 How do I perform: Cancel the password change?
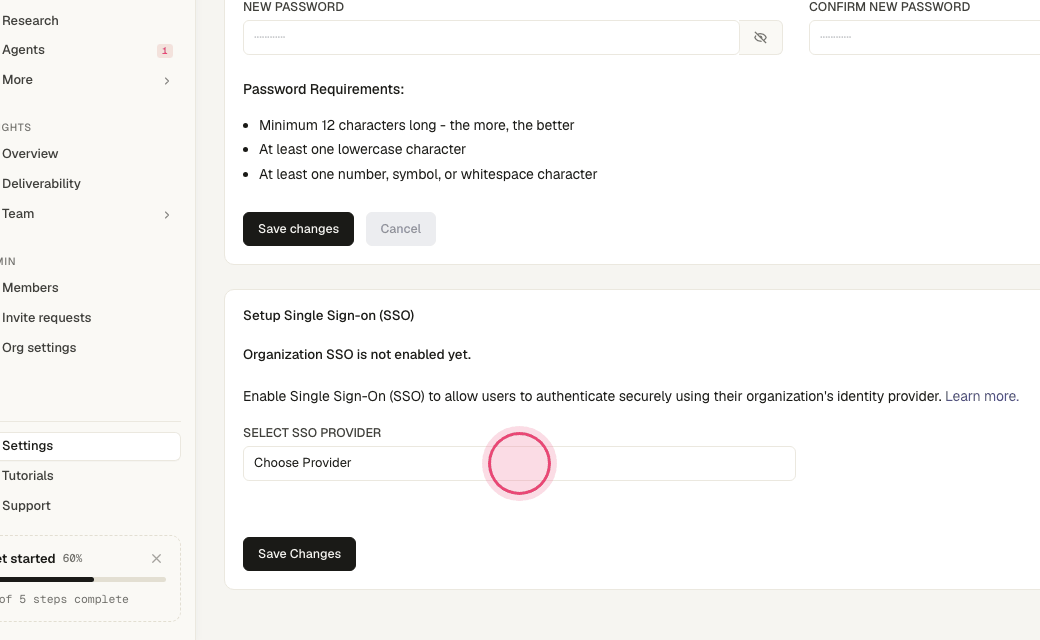401,229
